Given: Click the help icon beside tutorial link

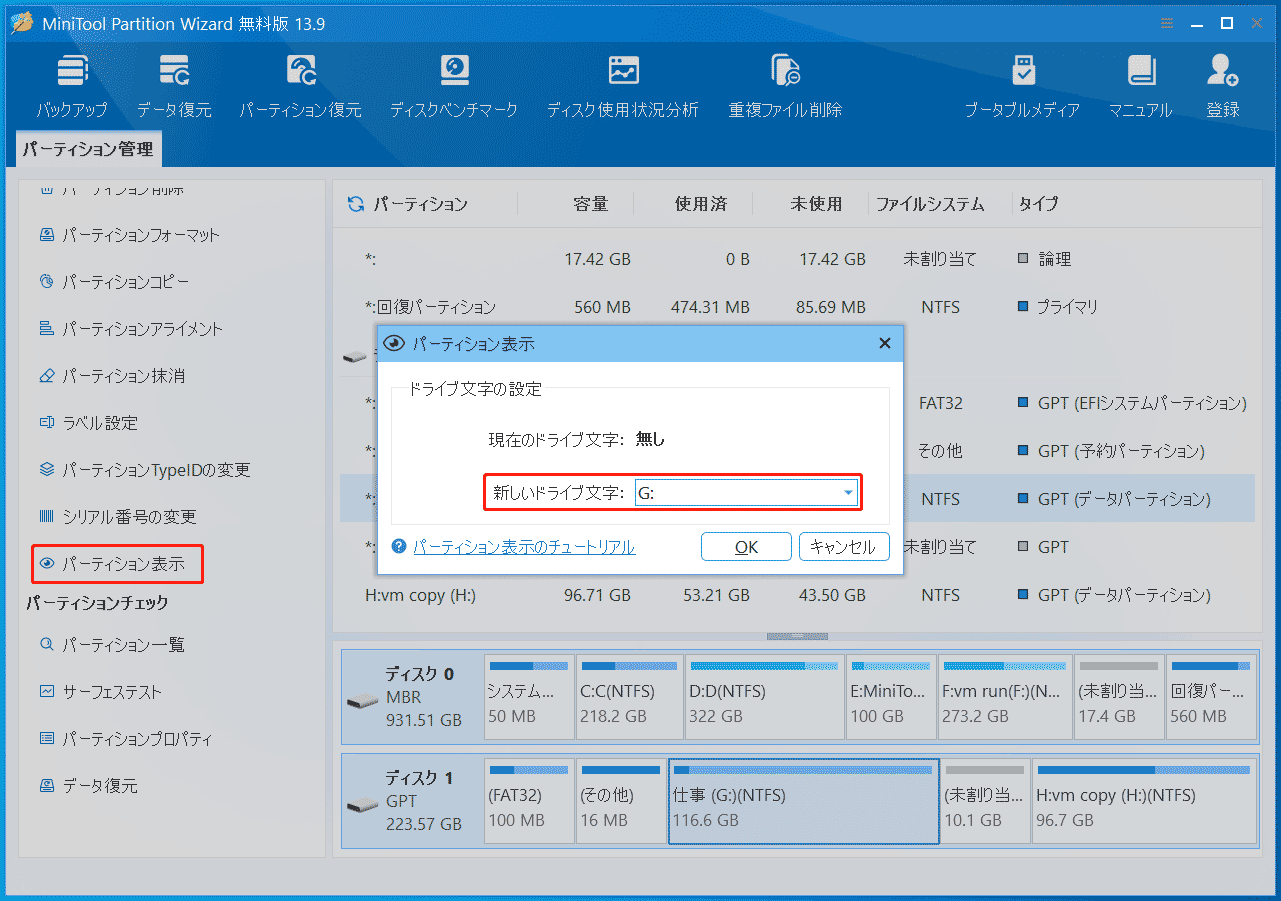Looking at the screenshot, I should [x=399, y=547].
